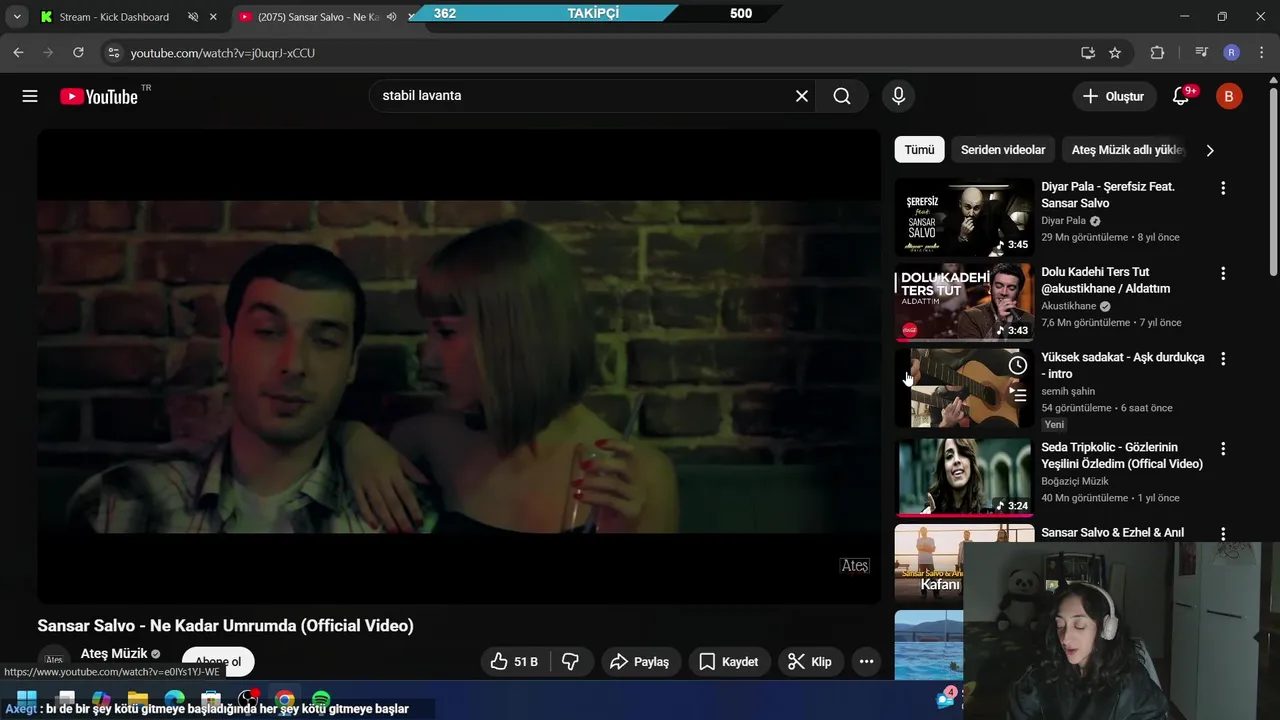The width and height of the screenshot is (1280, 720).
Task: Open File Explorer from the taskbar
Action: (137, 699)
